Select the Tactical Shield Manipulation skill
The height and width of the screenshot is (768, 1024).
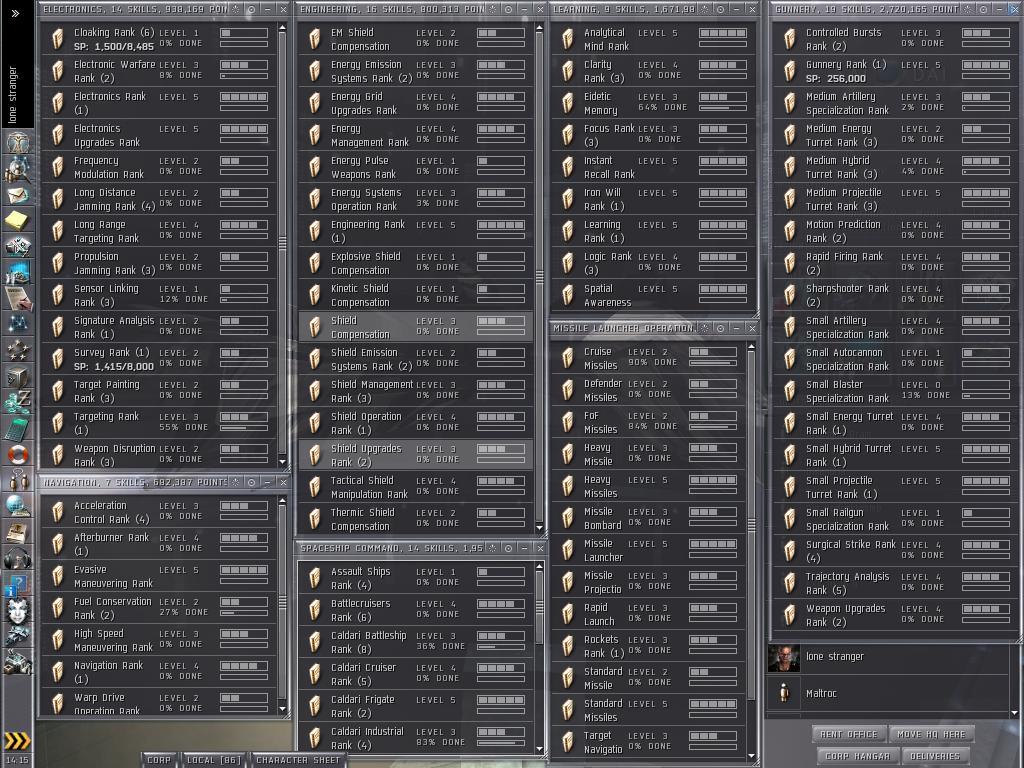(x=415, y=487)
